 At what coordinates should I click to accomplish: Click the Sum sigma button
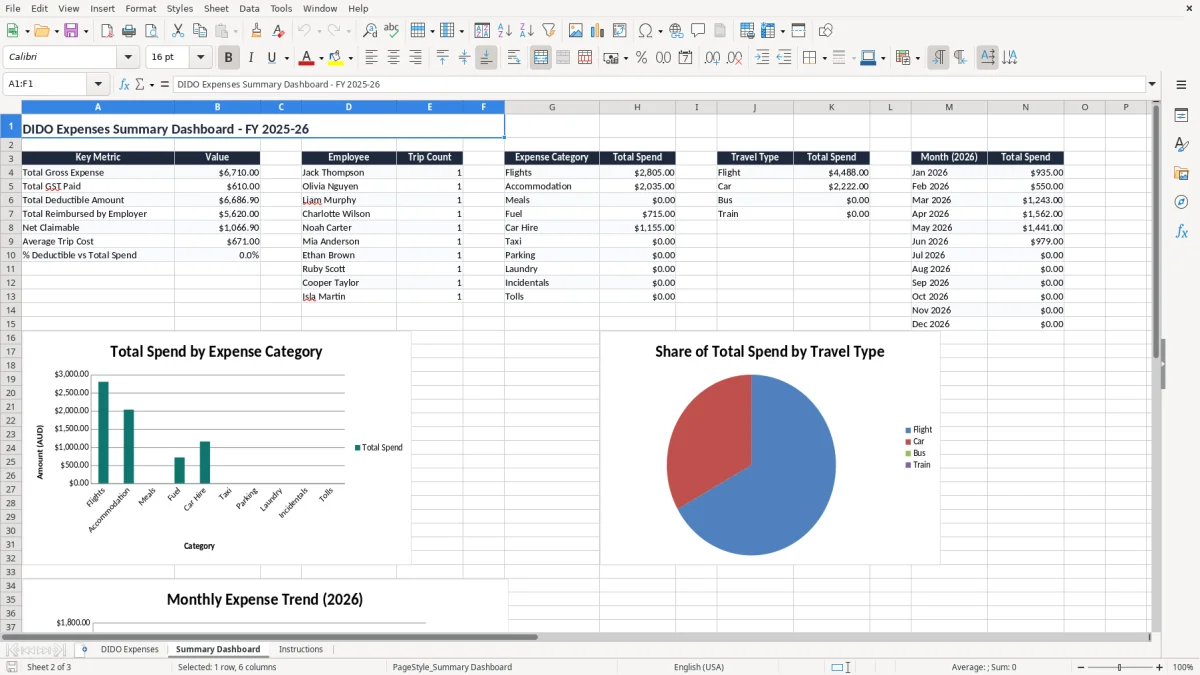pos(140,85)
